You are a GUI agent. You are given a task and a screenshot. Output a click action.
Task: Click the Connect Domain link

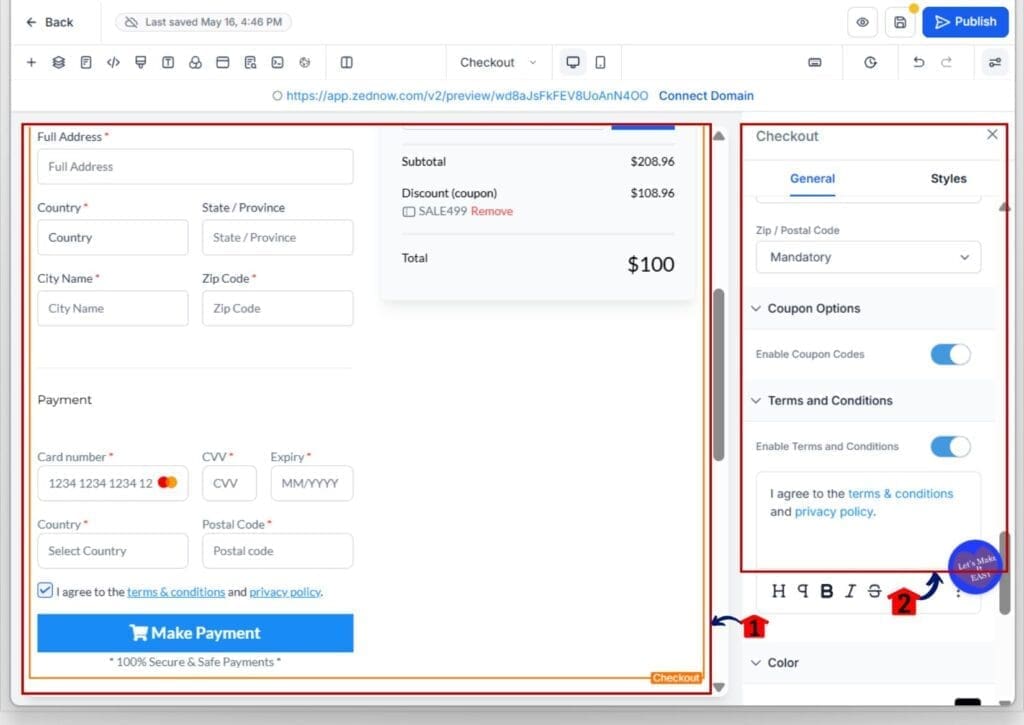click(706, 95)
